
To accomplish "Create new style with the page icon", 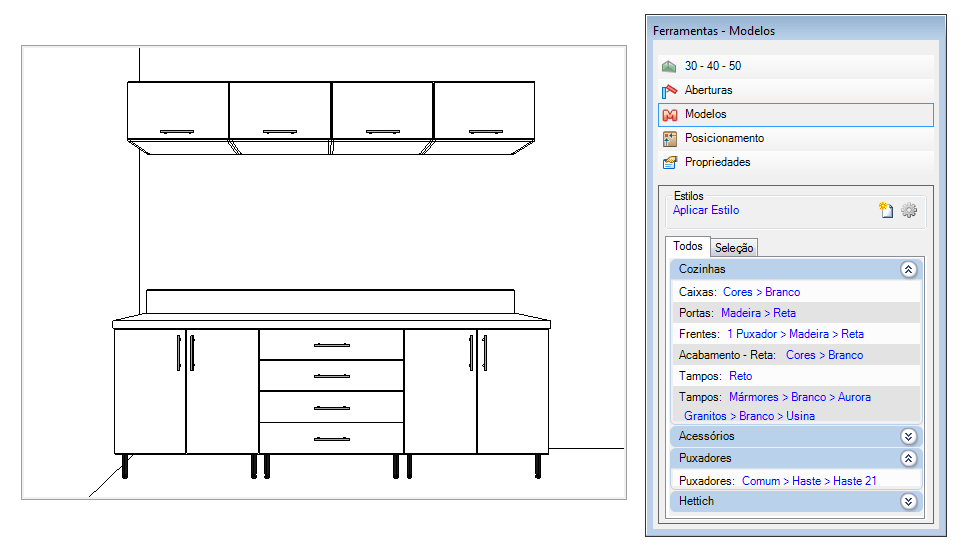I will point(886,210).
